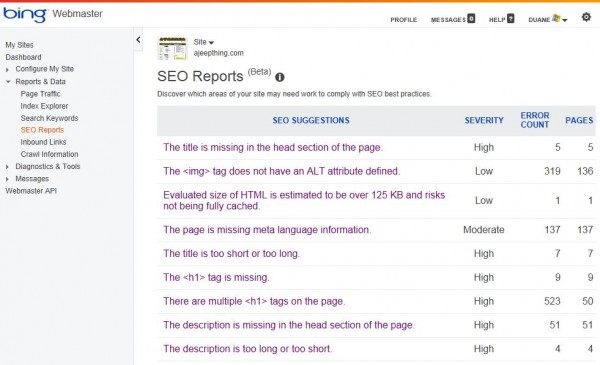
Task: Open PROFILE in the top bar
Action: pos(403,20)
